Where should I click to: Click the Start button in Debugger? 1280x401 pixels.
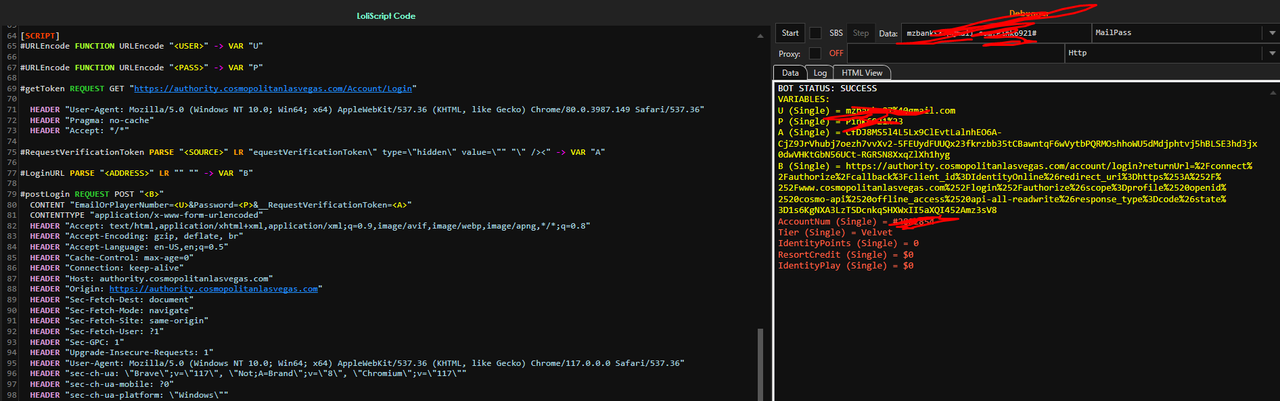(789, 33)
